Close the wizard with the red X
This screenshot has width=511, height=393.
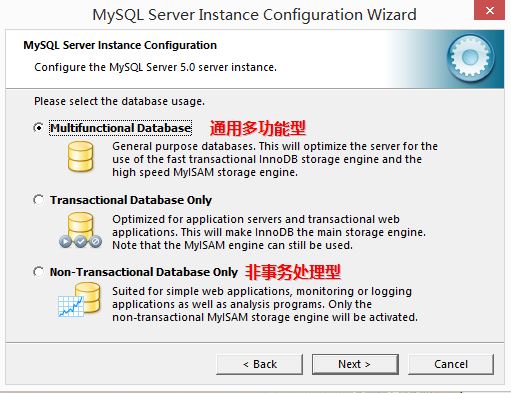tap(489, 10)
